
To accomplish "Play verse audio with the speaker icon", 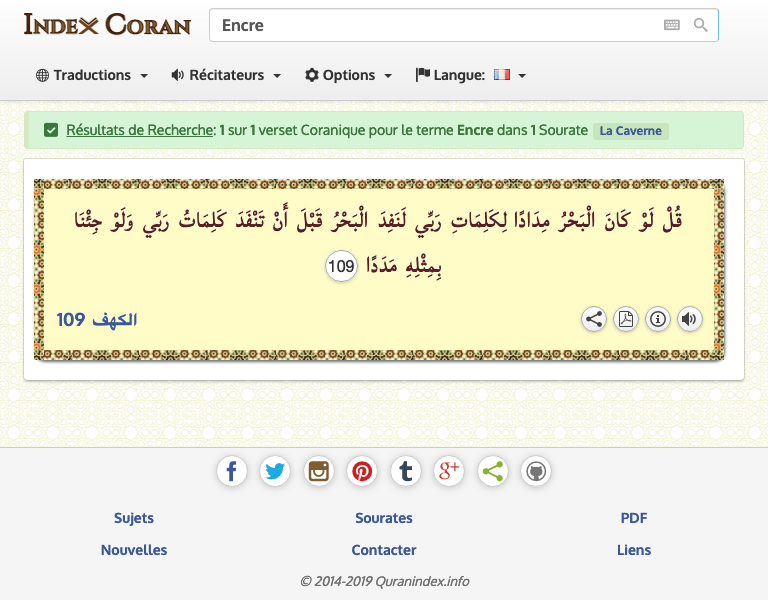I will (689, 319).
